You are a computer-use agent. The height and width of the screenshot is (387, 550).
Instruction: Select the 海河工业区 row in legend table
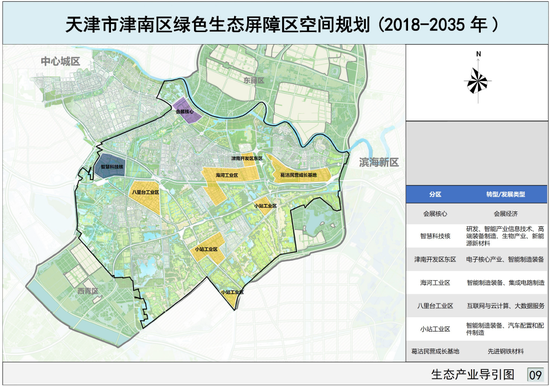(477, 282)
